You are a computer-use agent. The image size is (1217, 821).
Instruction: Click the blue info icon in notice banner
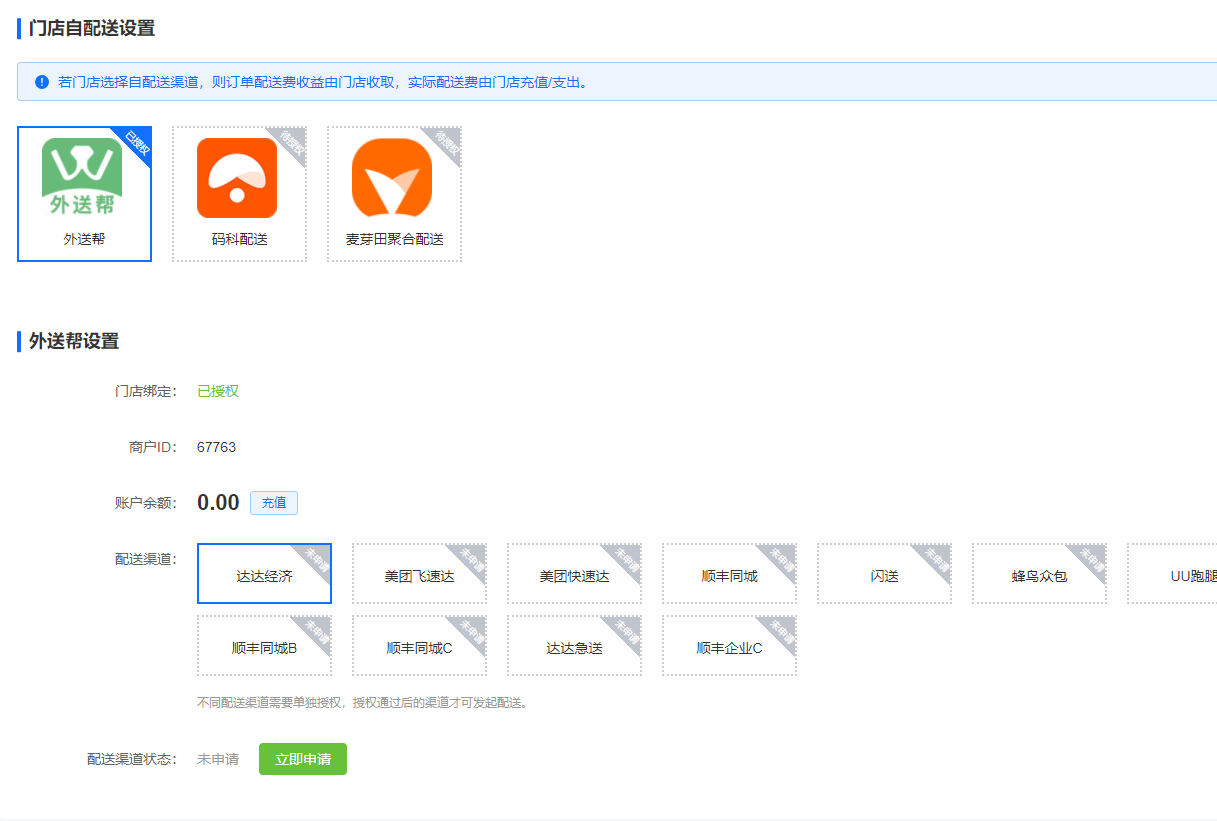coord(42,82)
